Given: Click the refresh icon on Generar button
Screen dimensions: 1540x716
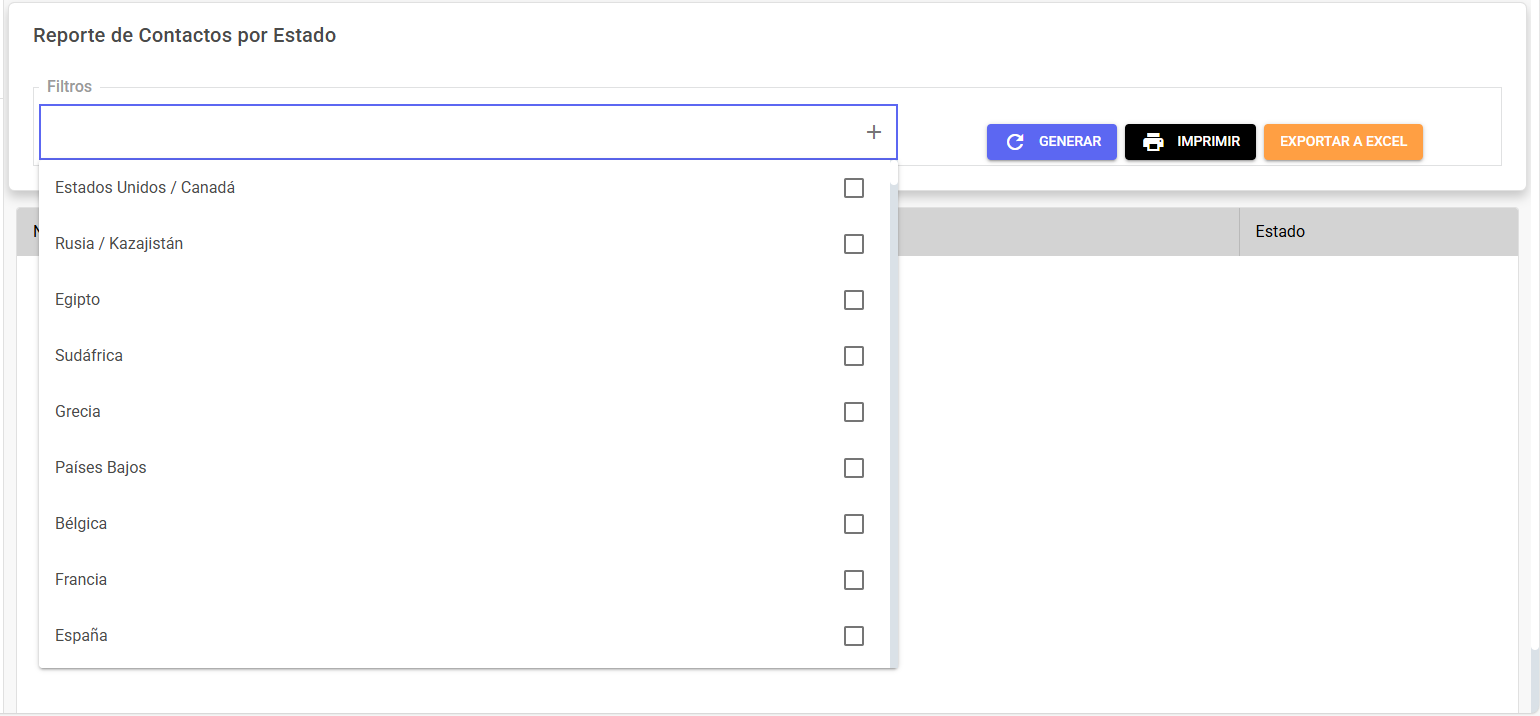Looking at the screenshot, I should 1014,142.
